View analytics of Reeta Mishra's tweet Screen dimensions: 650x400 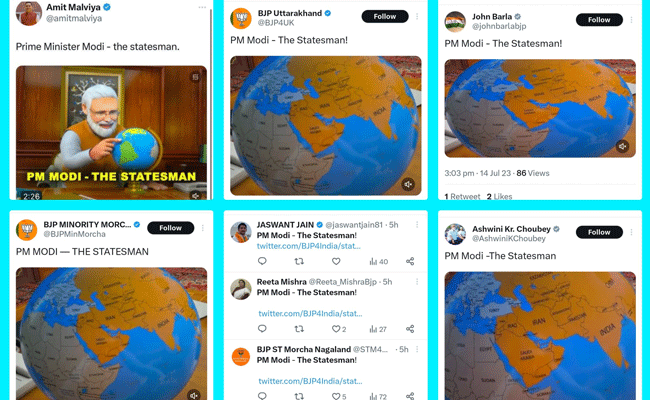[x=378, y=329]
